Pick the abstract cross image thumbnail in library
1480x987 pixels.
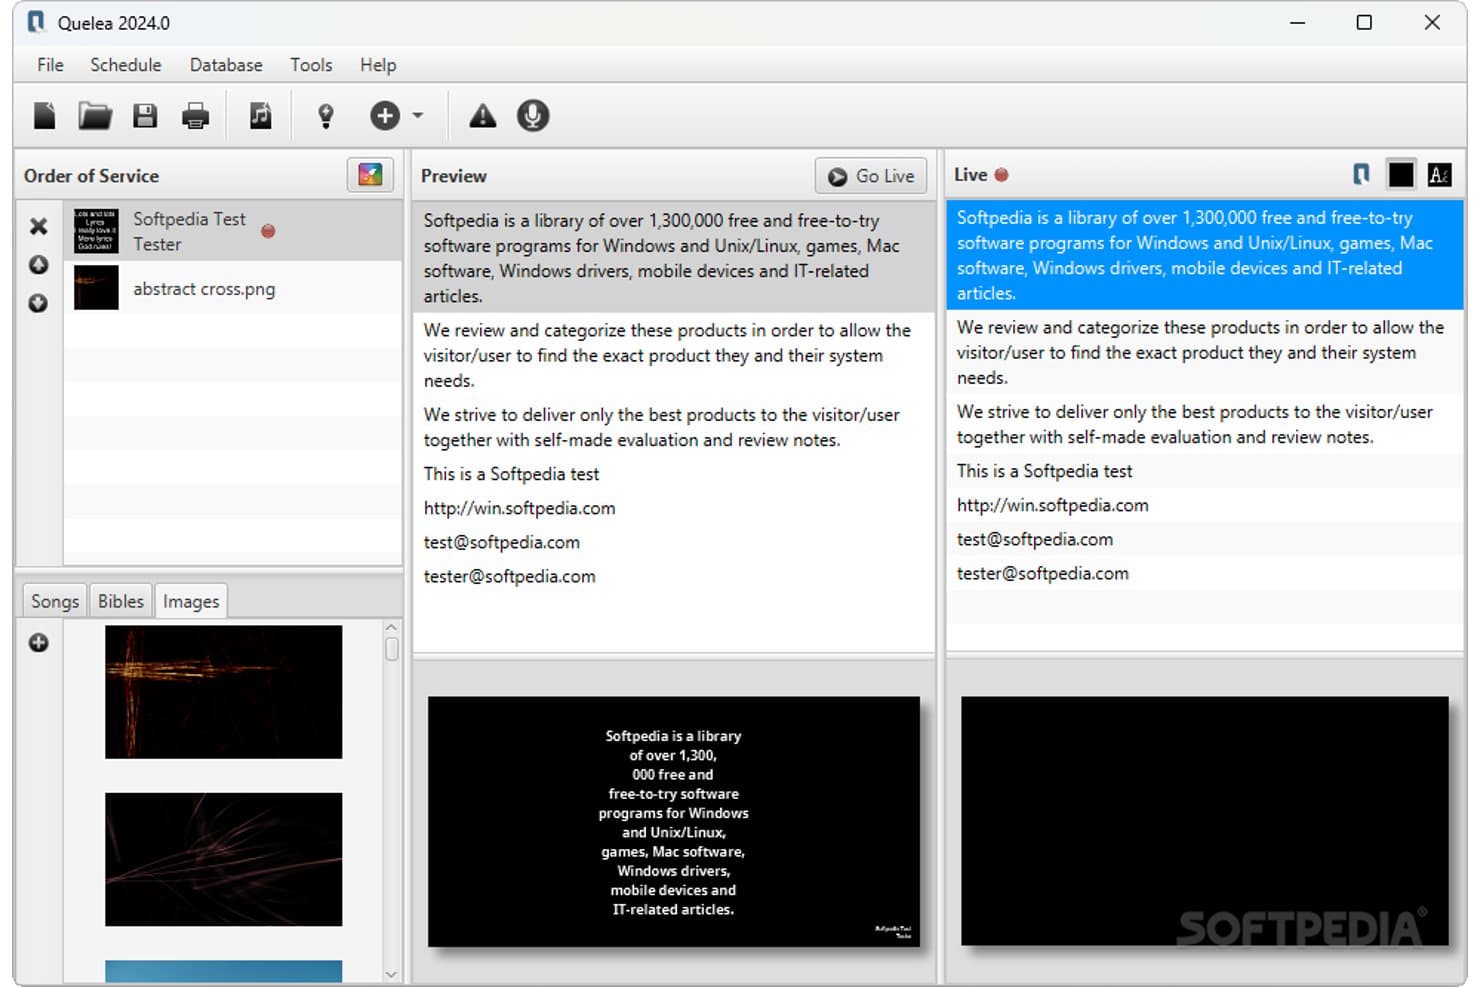pos(223,692)
